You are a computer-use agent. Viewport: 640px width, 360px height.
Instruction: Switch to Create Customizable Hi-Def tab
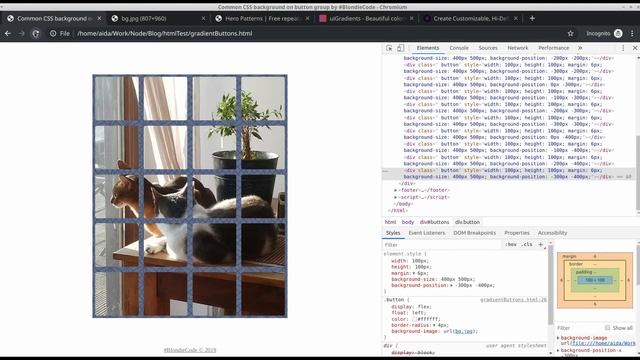[471, 18]
